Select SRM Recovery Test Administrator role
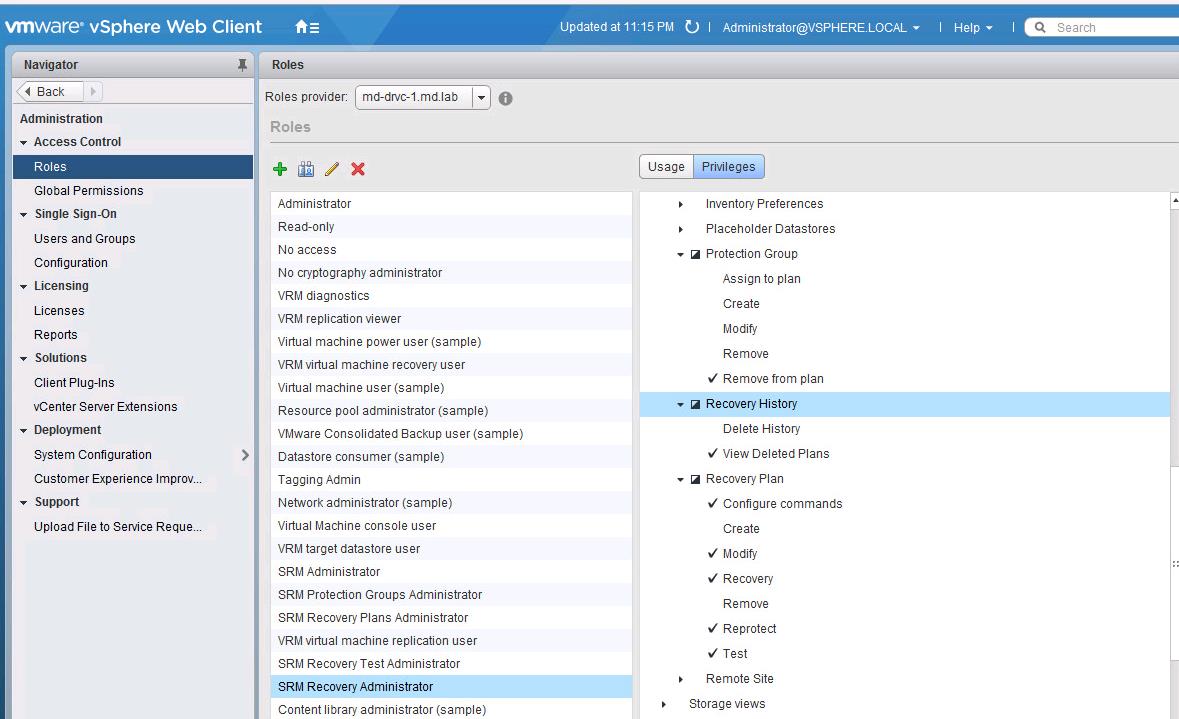Viewport: 1179px width, 719px height. [451, 663]
